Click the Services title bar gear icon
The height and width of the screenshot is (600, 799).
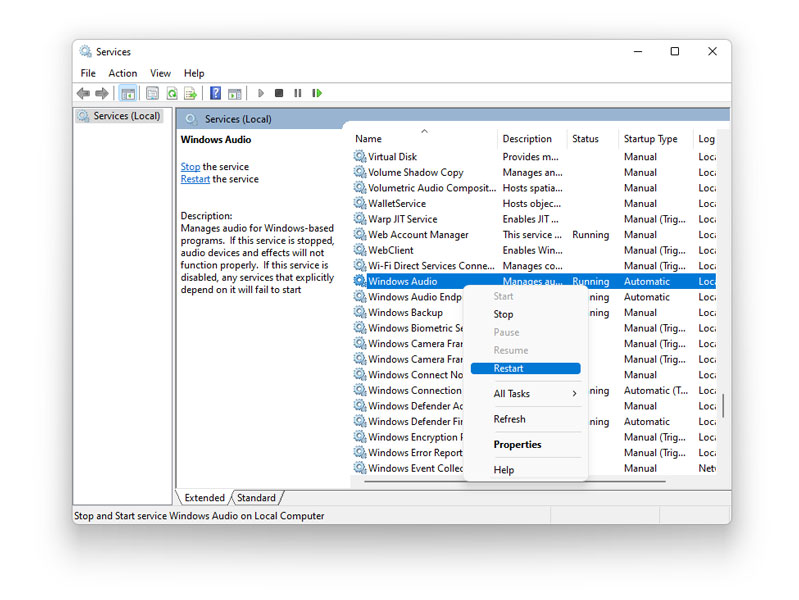(86, 51)
